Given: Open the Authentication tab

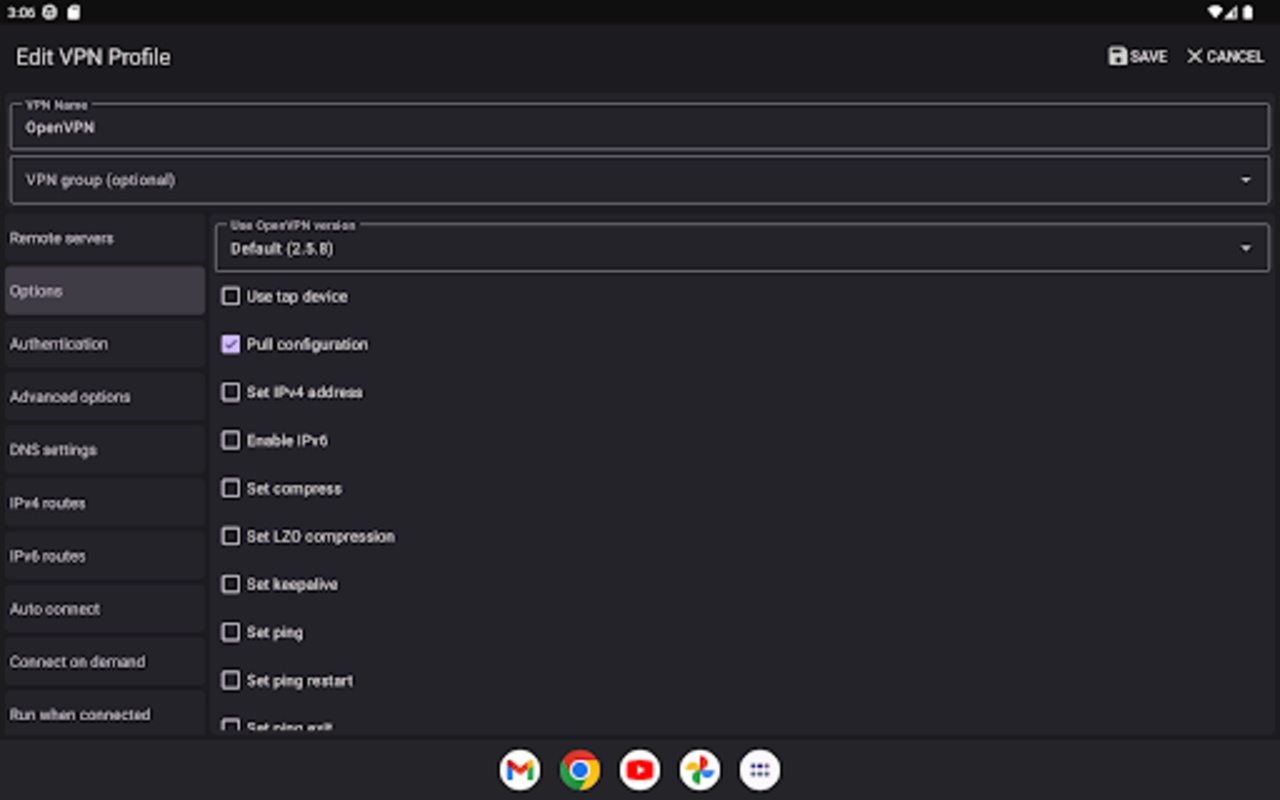Looking at the screenshot, I should pyautogui.click(x=105, y=344).
